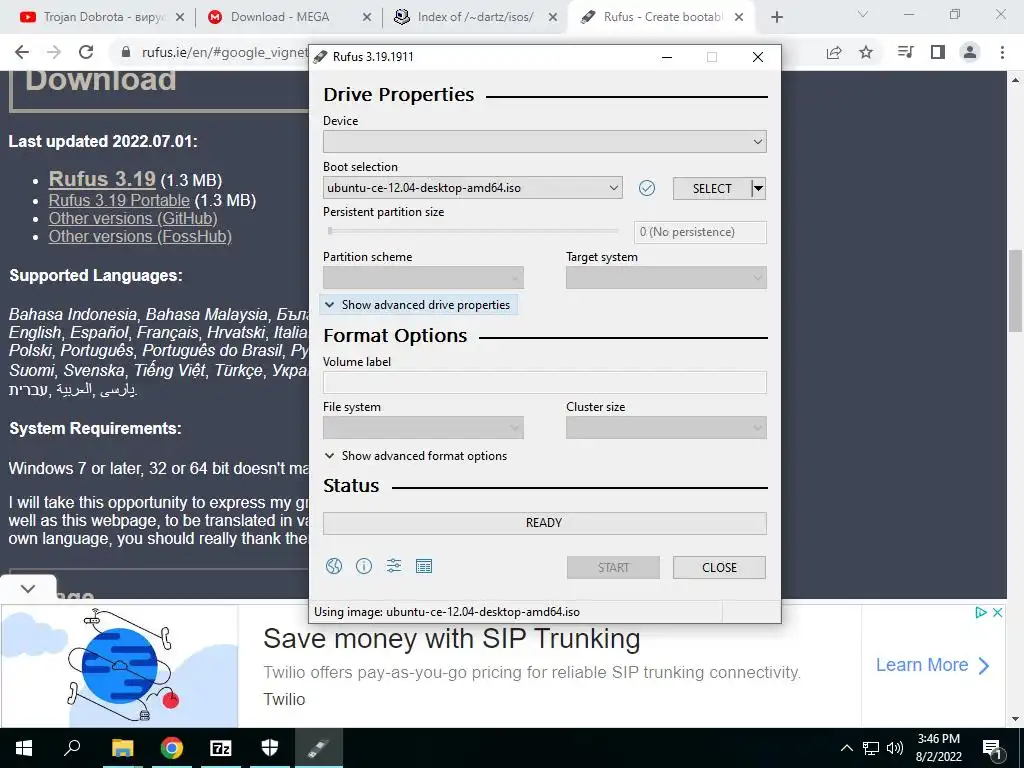Open the SELECT button split arrow
The height and width of the screenshot is (768, 1024).
(x=758, y=189)
